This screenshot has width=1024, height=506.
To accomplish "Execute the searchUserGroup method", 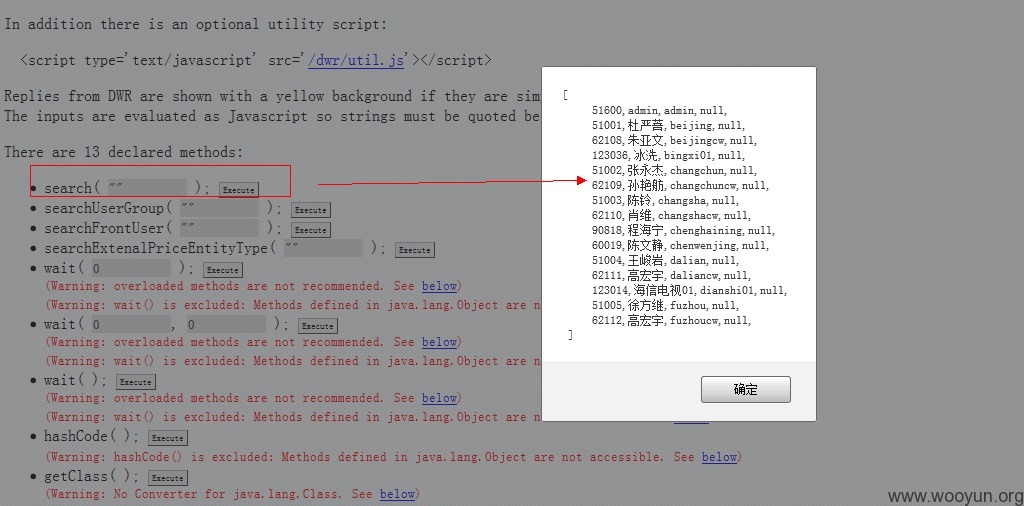I will point(310,210).
